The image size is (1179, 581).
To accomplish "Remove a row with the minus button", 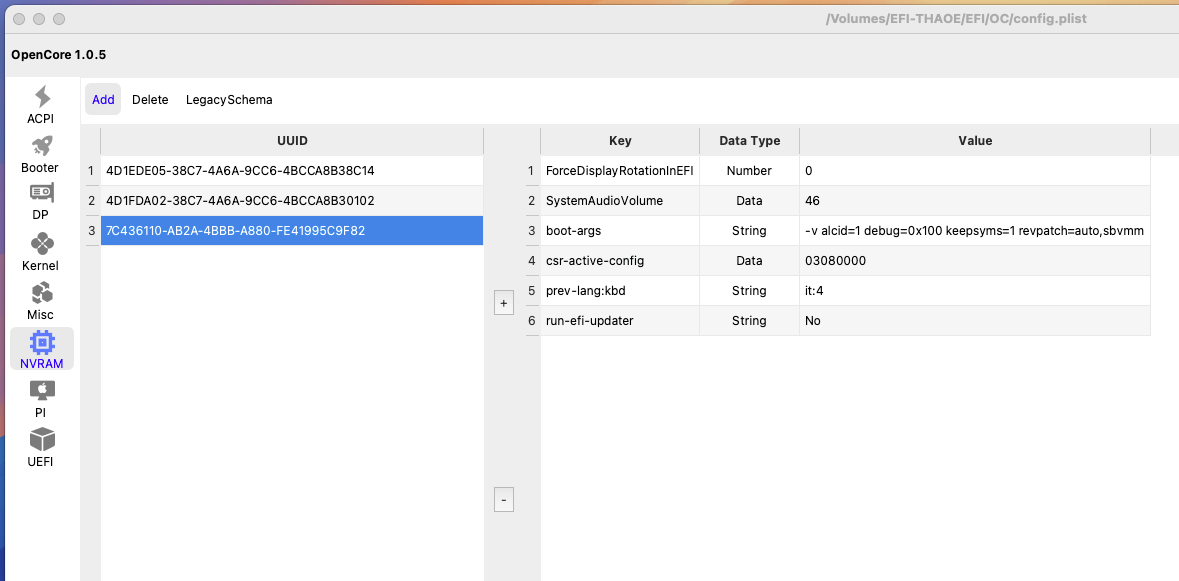I will click(504, 499).
